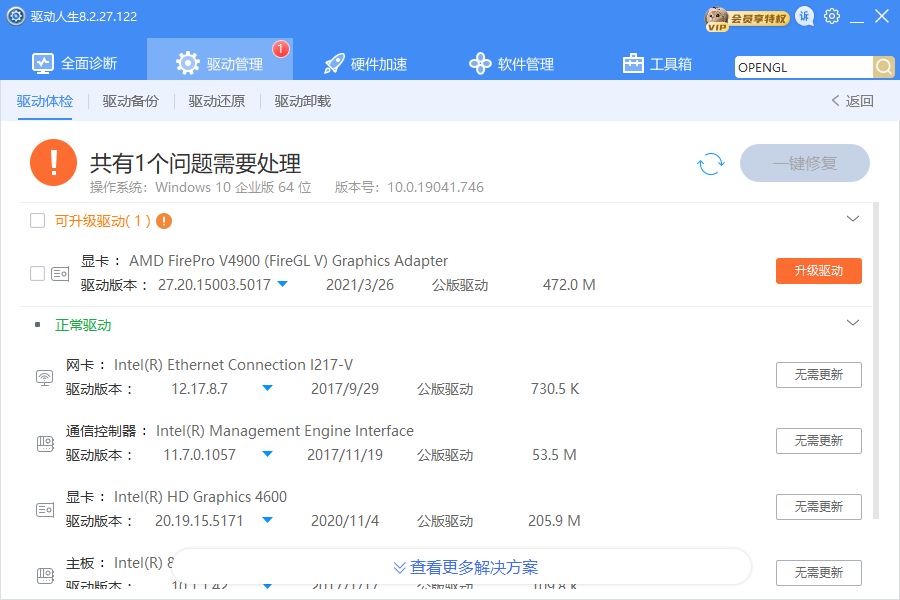Switch to 全面诊断 tab
Viewport: 900px width, 600px height.
click(74, 63)
